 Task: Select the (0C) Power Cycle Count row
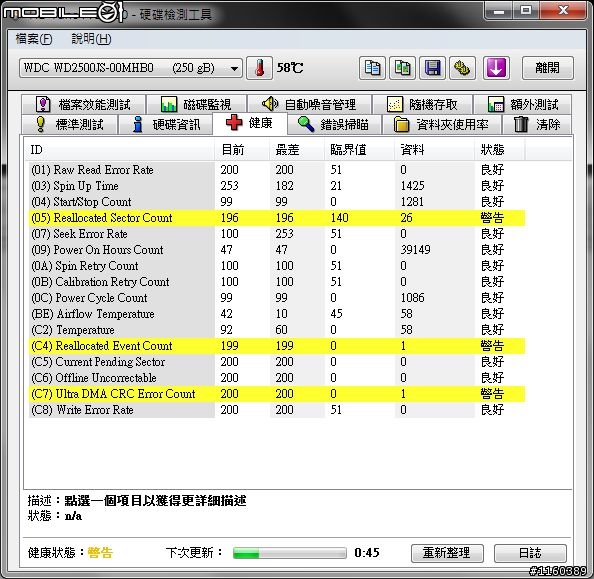point(277,298)
